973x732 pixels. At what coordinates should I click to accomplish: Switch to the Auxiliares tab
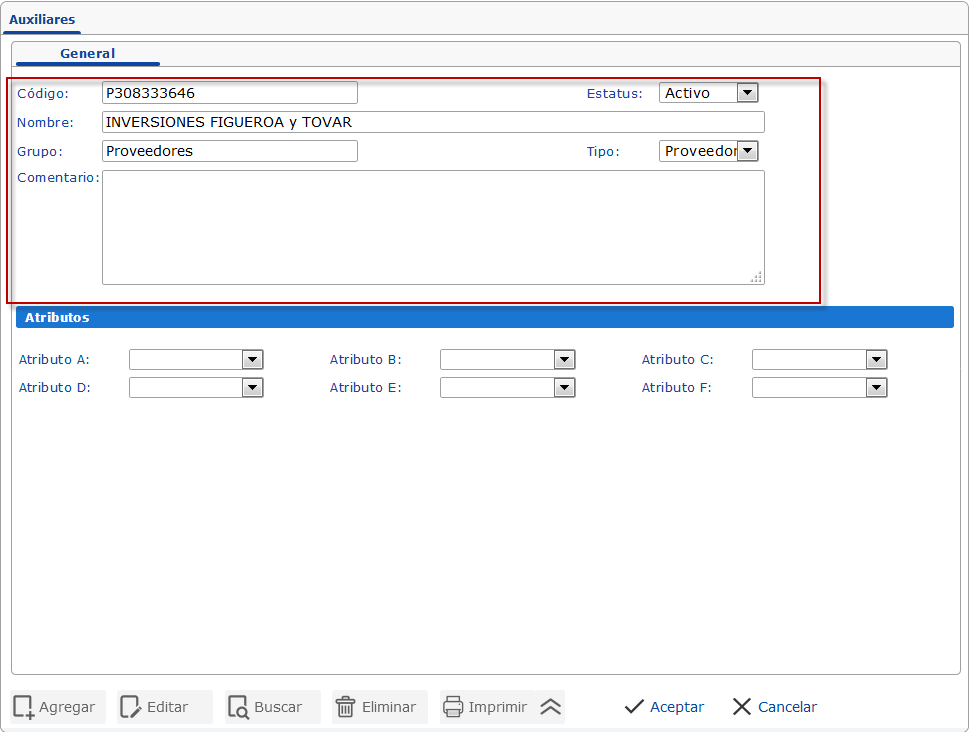click(x=42, y=18)
